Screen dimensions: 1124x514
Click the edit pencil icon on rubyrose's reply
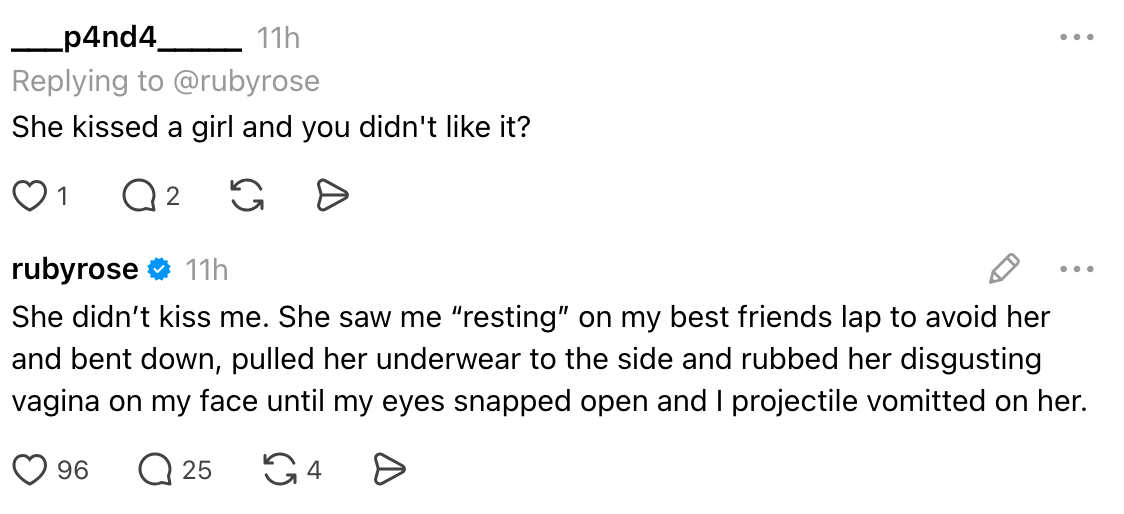pyautogui.click(x=1003, y=268)
